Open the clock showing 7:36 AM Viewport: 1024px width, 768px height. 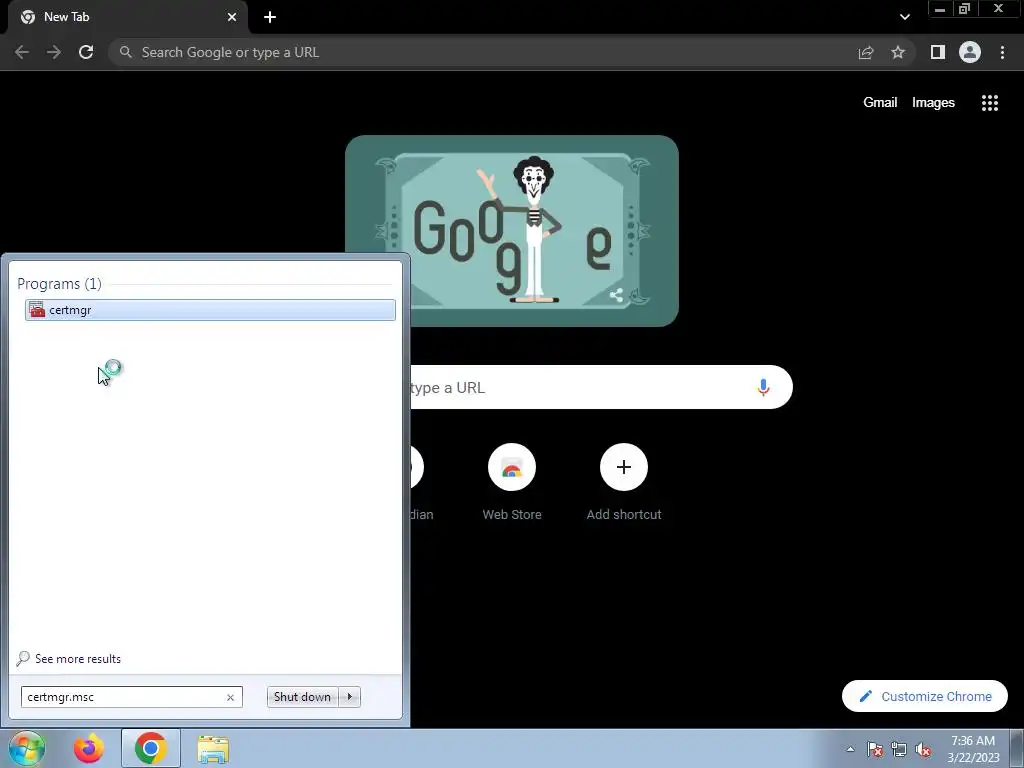[973, 749]
